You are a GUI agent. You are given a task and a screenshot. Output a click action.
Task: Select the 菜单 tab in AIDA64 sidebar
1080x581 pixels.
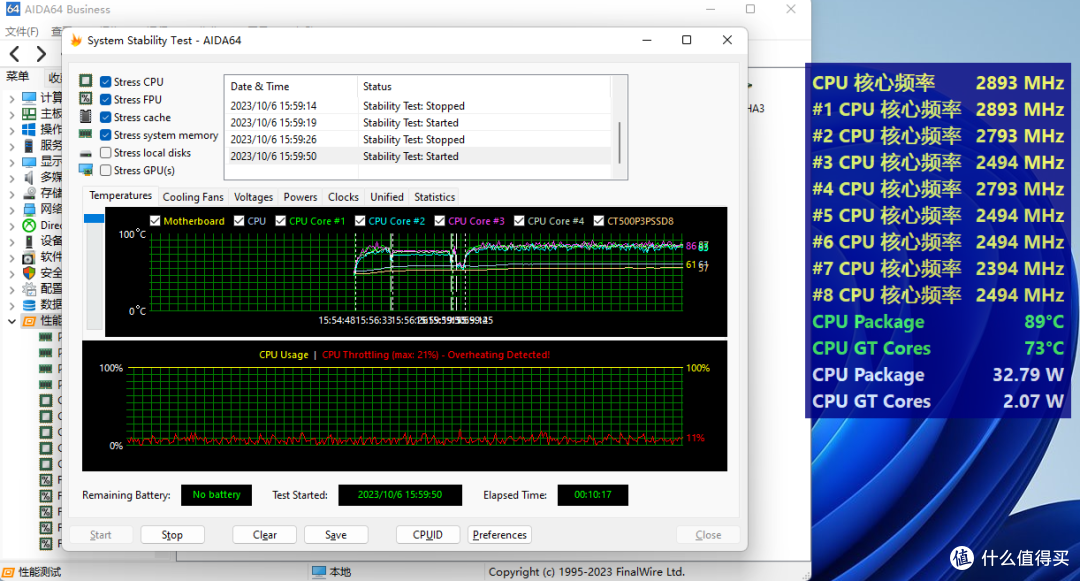[x=18, y=76]
